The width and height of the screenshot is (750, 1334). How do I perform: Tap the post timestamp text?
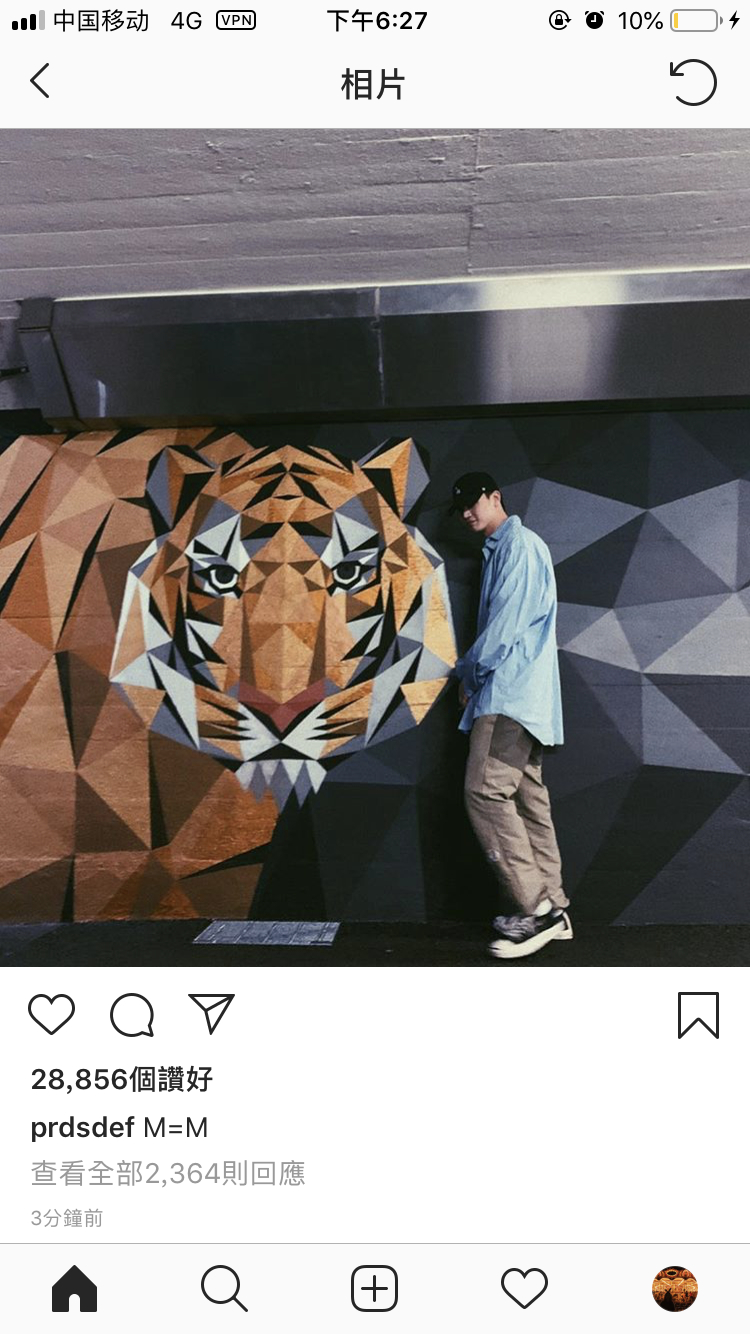coord(67,1218)
